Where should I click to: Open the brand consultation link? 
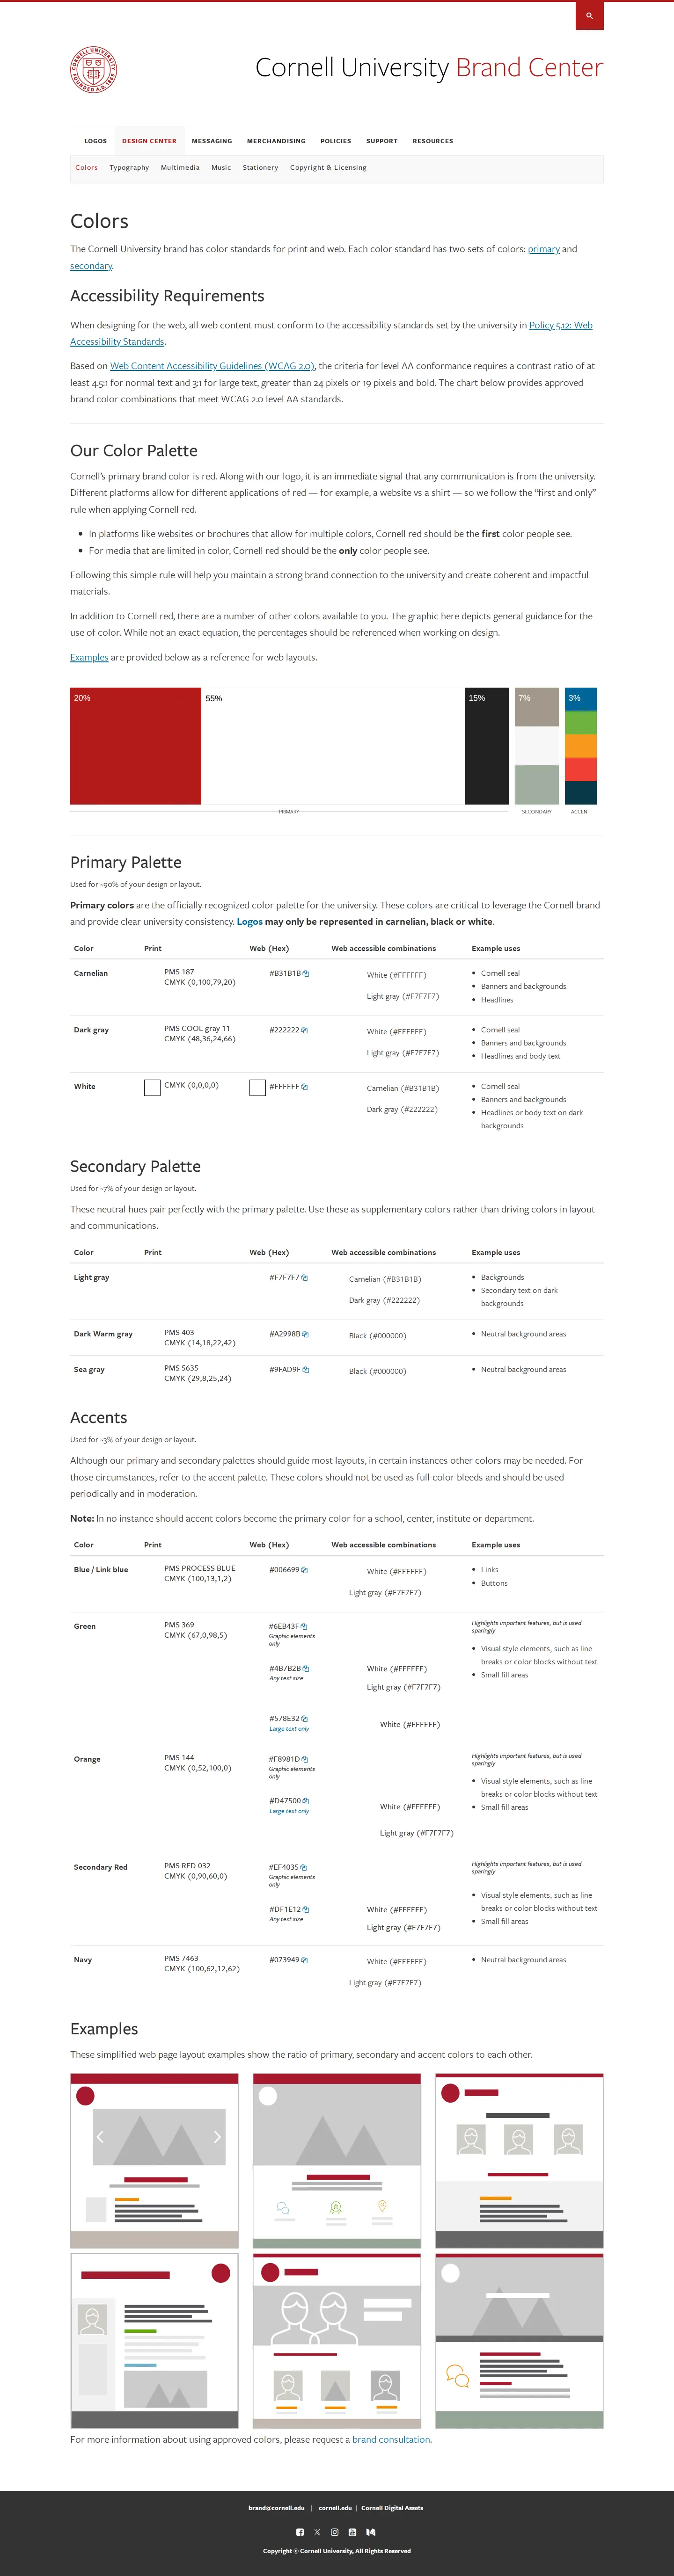coord(391,2439)
